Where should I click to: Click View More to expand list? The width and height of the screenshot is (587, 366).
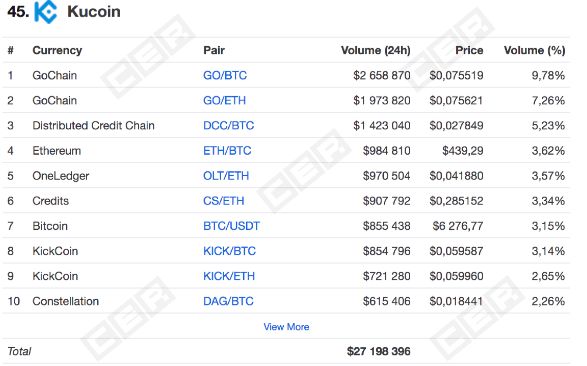click(x=286, y=327)
